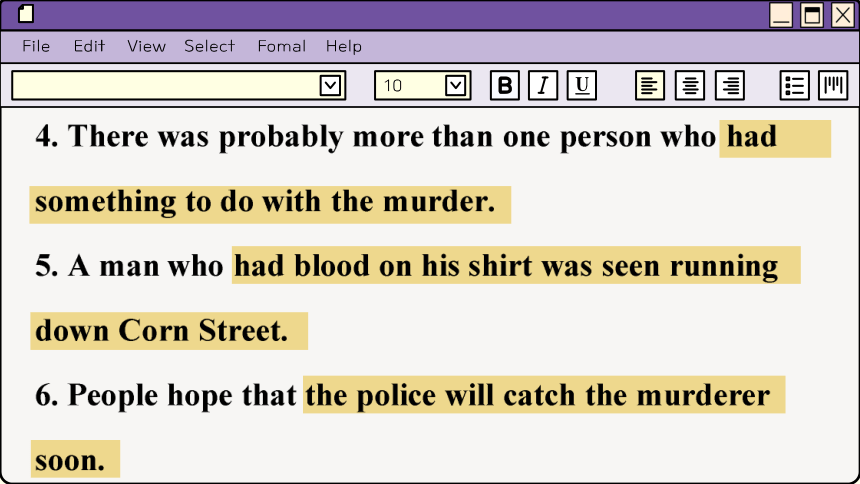
Task: Toggle italic formatting button
Action: (x=543, y=85)
